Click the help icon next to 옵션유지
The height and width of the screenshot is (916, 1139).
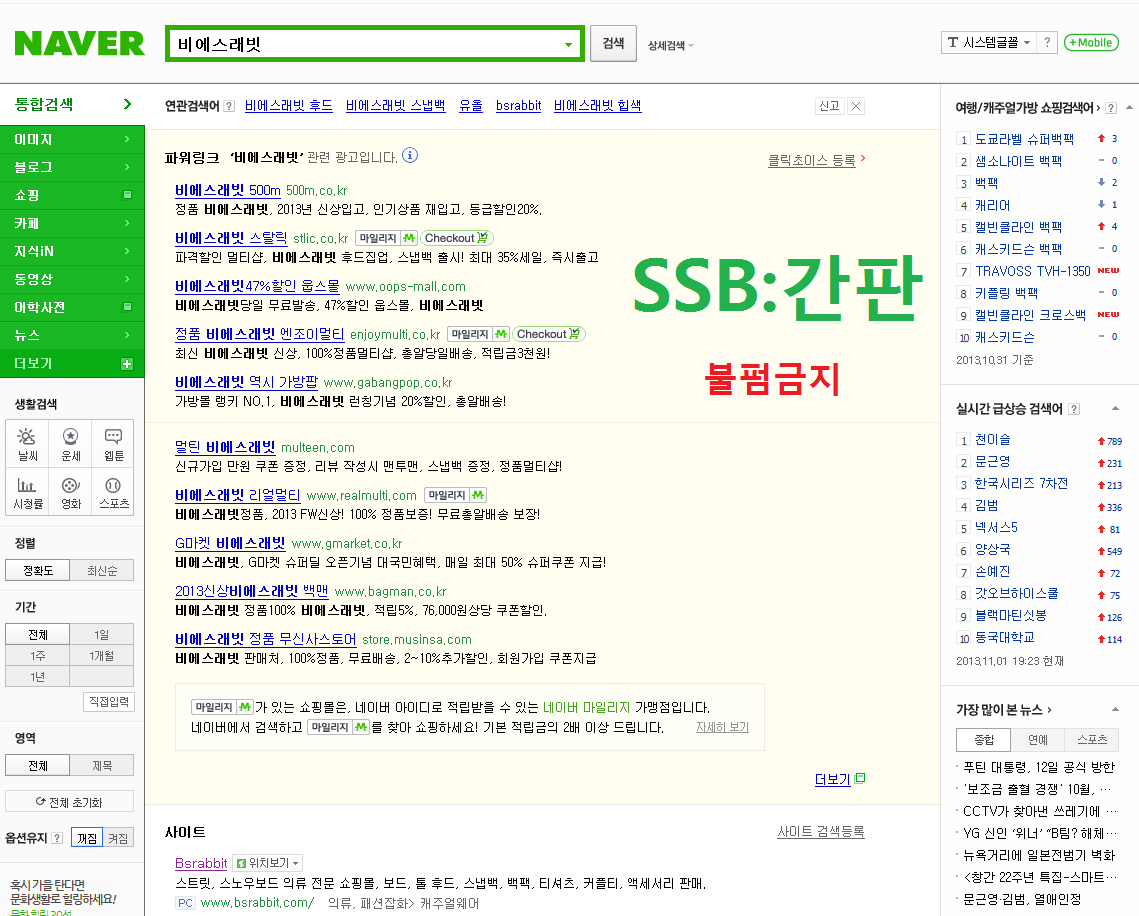coord(57,838)
